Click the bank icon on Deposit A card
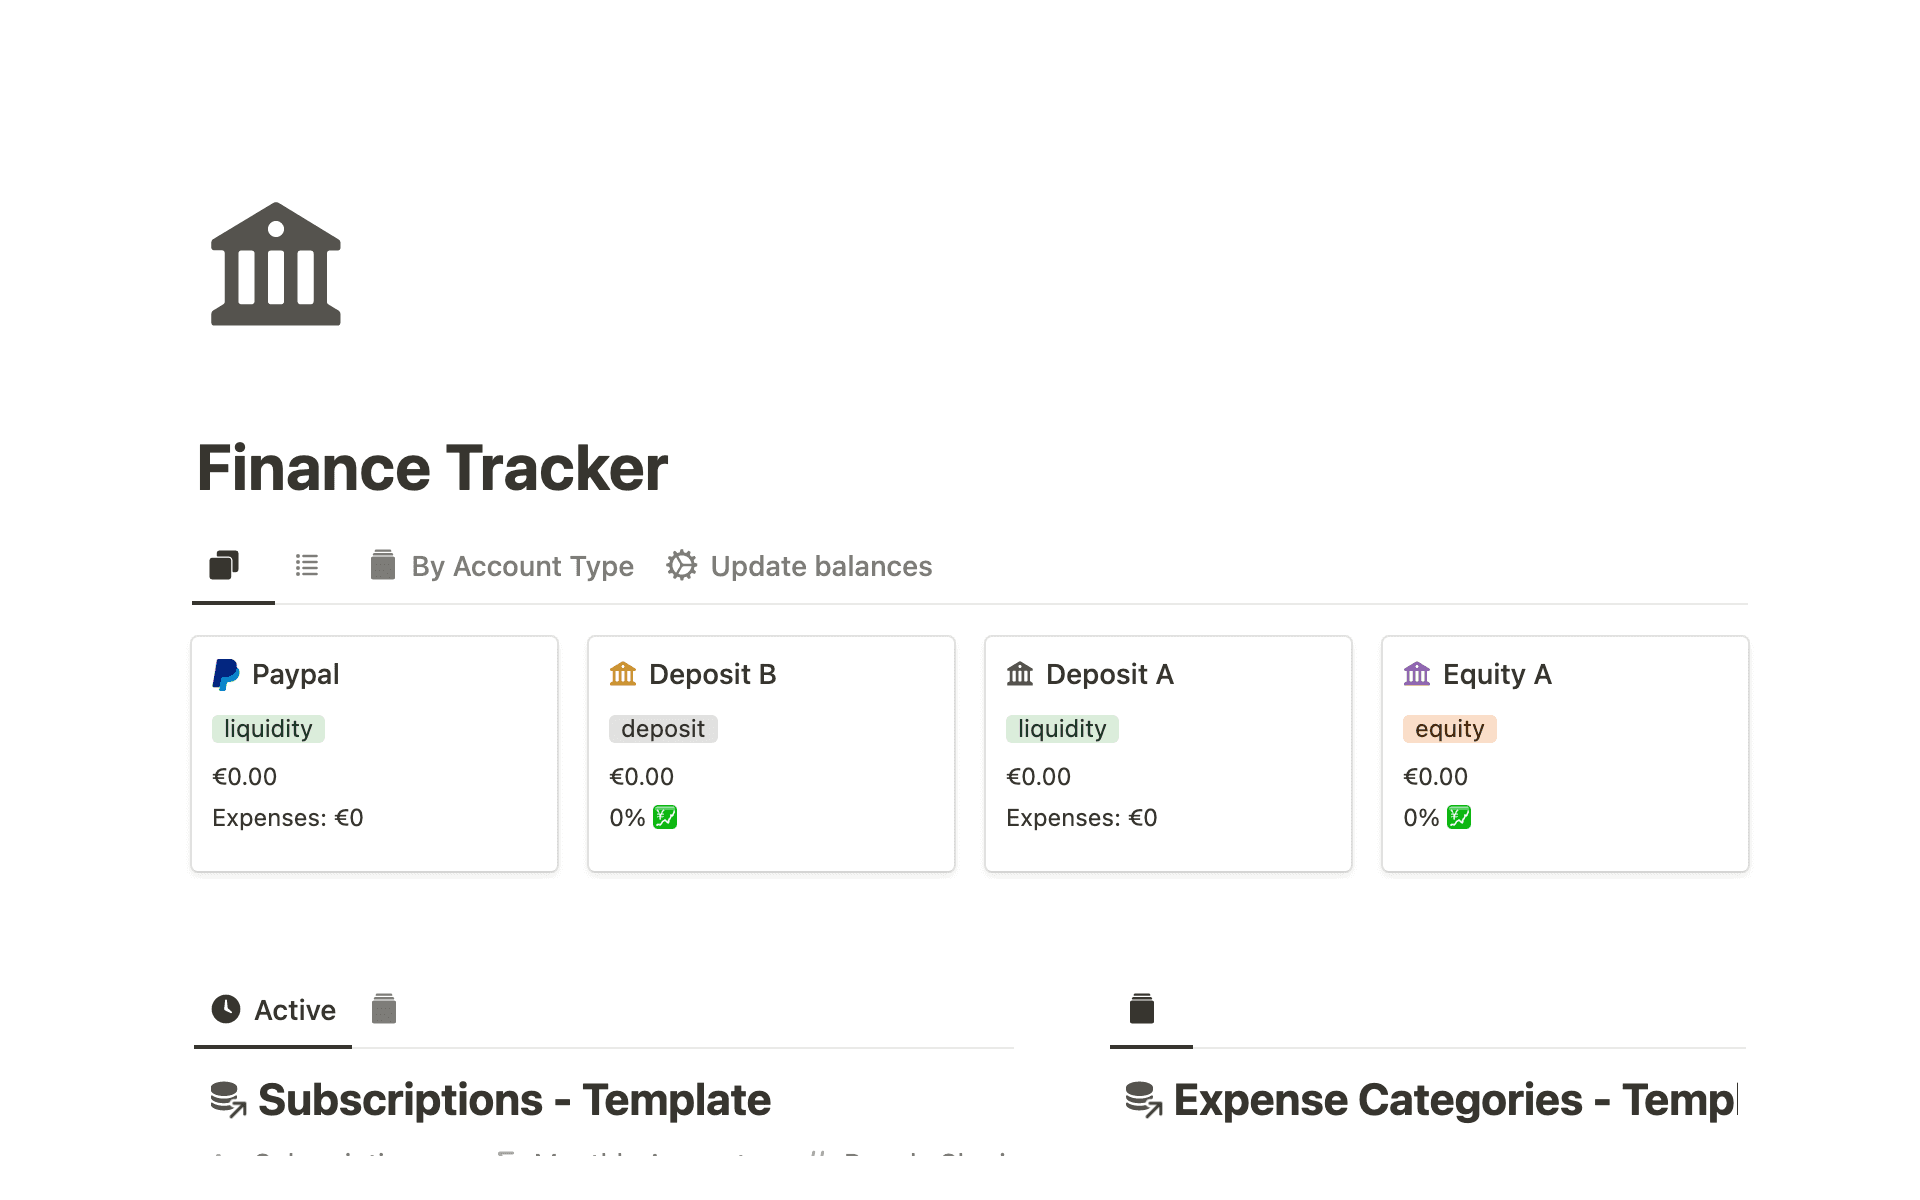Image resolution: width=1920 pixels, height=1200 pixels. pyautogui.click(x=1019, y=673)
